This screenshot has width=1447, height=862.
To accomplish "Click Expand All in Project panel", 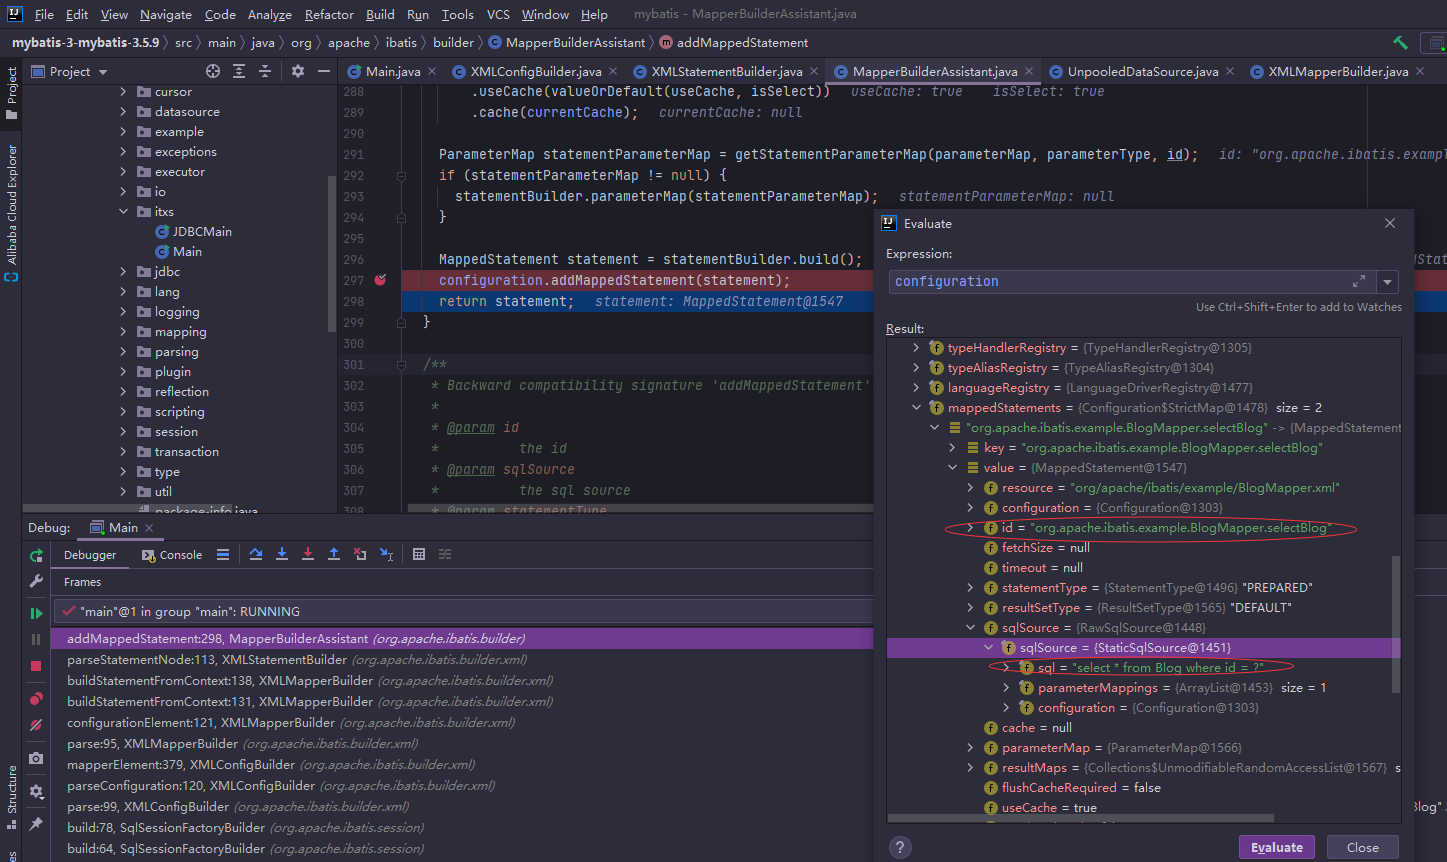I will [x=239, y=71].
